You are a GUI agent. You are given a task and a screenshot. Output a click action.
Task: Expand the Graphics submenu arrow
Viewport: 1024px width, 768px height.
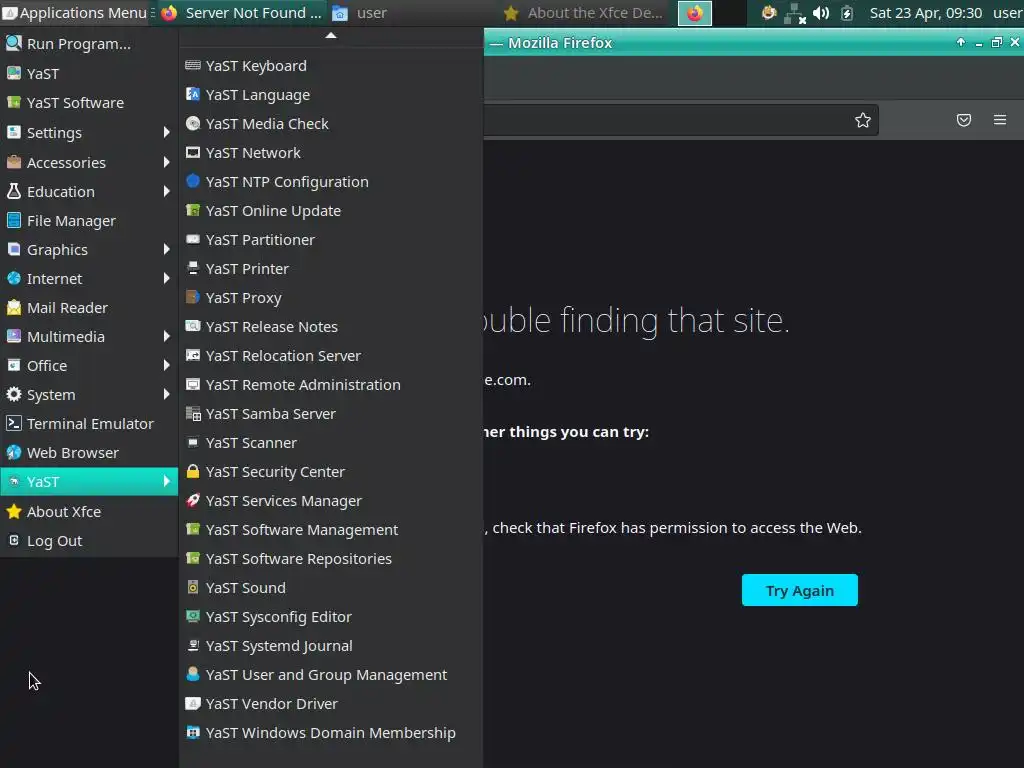[x=167, y=249]
